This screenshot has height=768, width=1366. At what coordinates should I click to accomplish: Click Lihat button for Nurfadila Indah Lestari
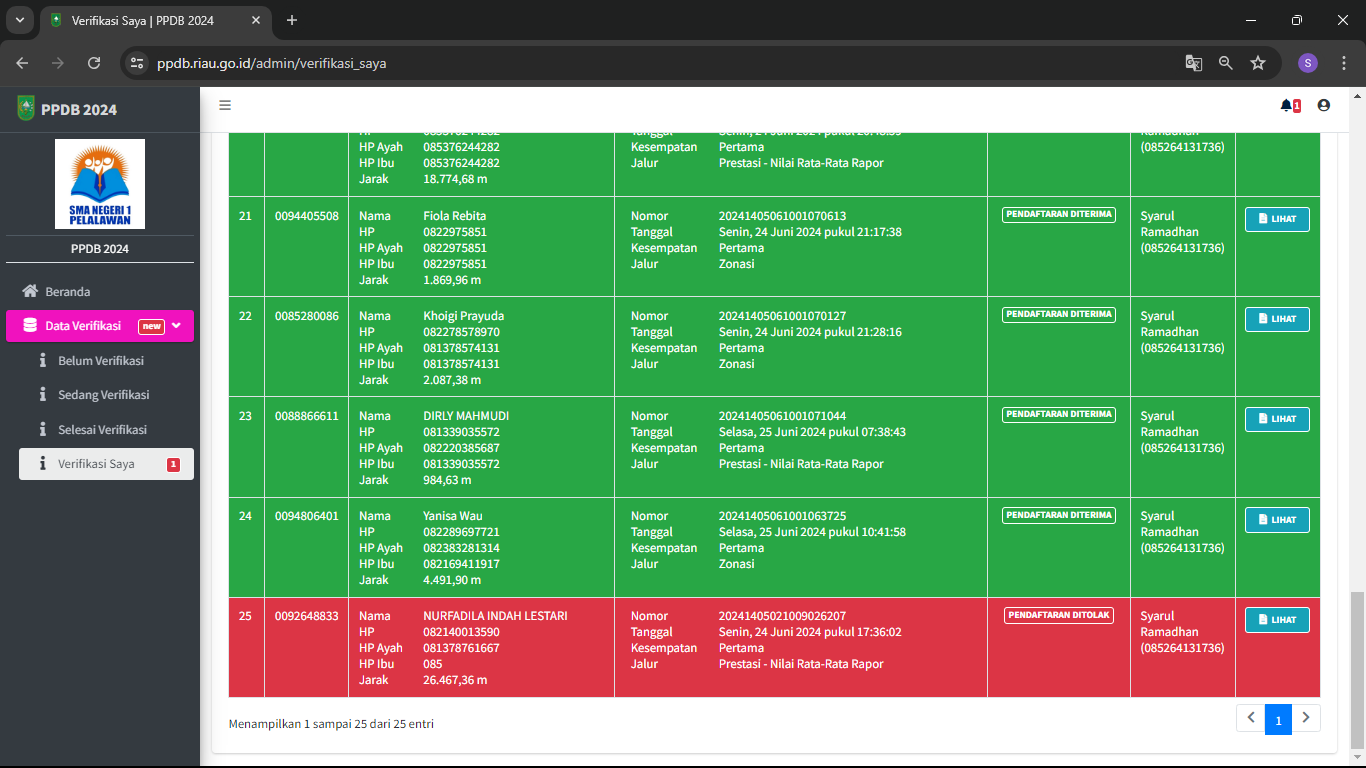(x=1276, y=620)
